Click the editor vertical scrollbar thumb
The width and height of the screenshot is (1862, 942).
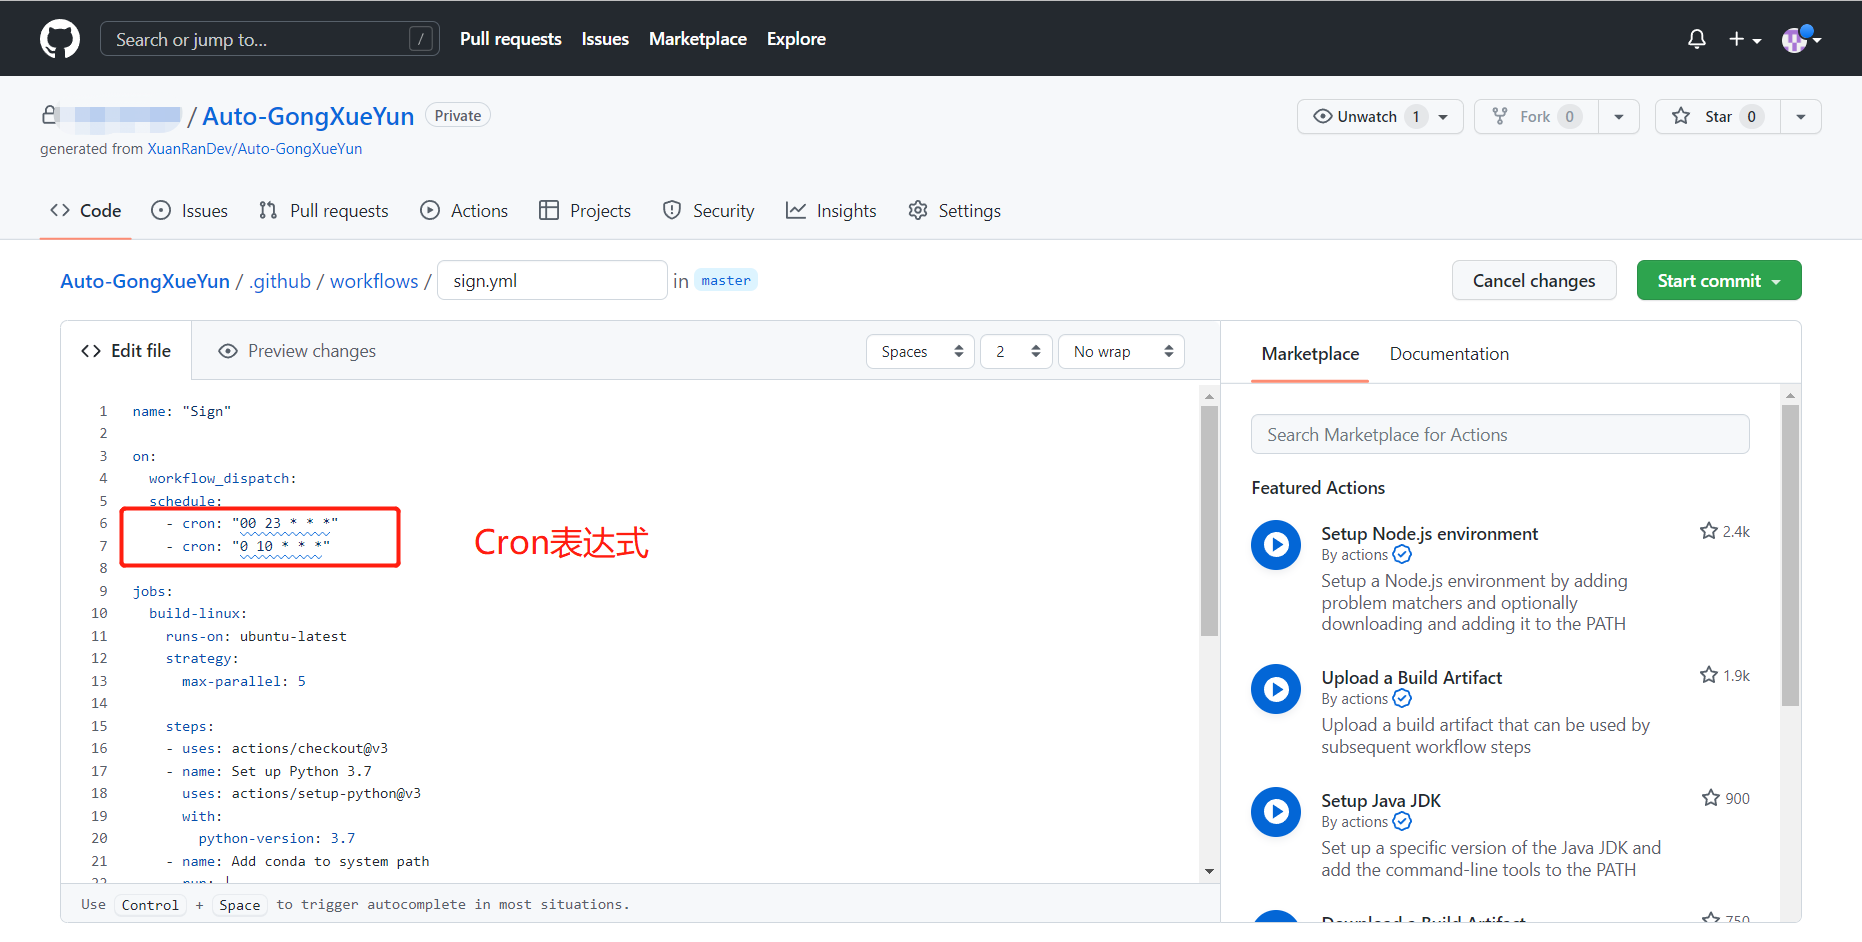[x=1209, y=521]
